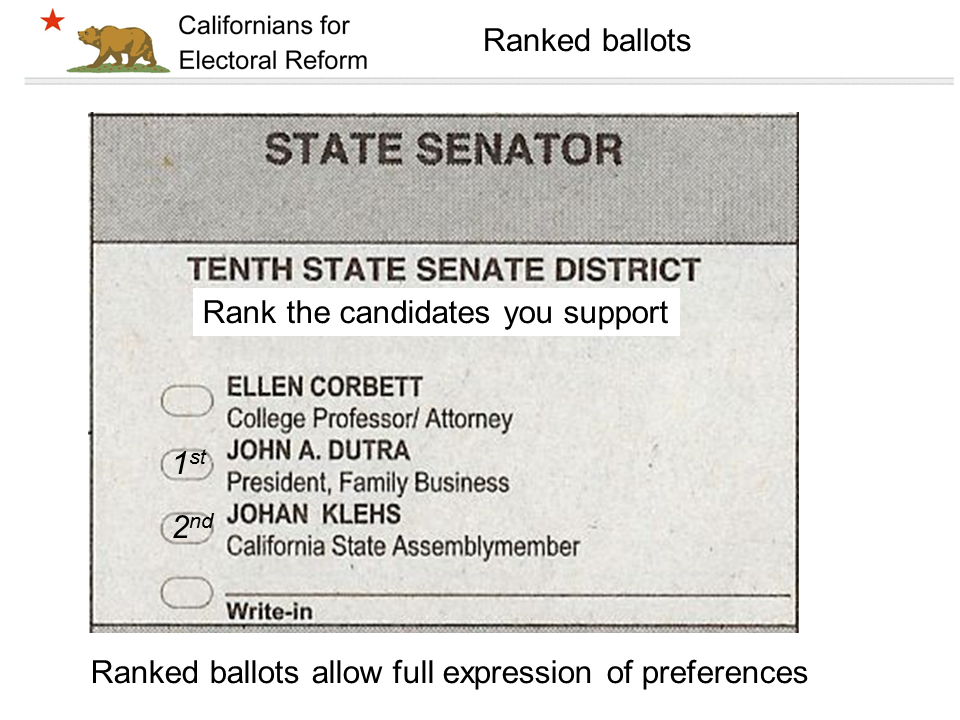Image resolution: width=960 pixels, height=720 pixels.
Task: Mark the oval beside Ellen Corbett
Action: (x=187, y=401)
